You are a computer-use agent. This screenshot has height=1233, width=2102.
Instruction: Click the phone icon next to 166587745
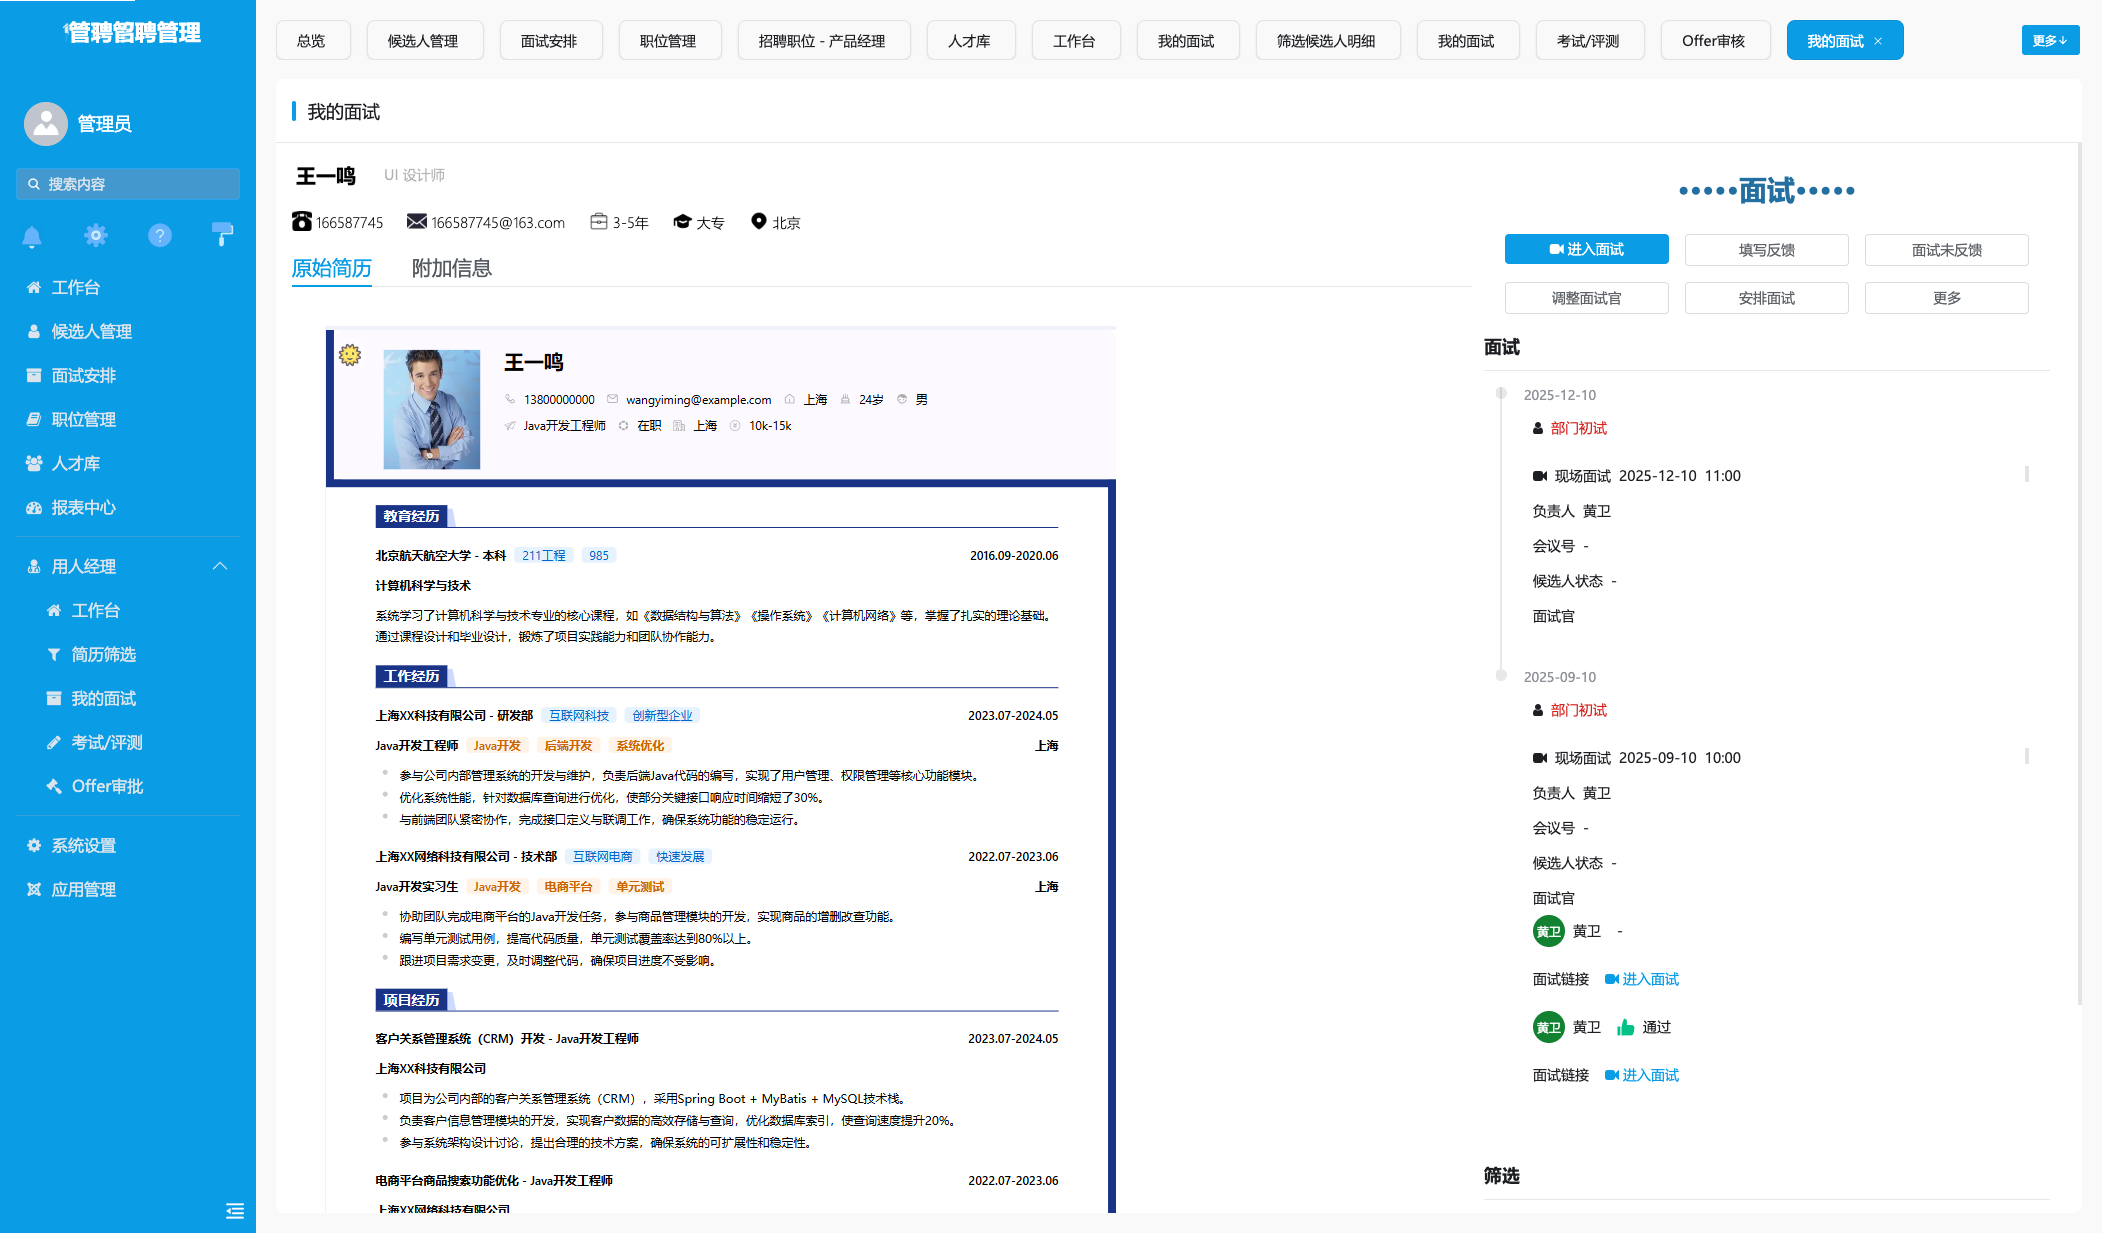click(302, 221)
